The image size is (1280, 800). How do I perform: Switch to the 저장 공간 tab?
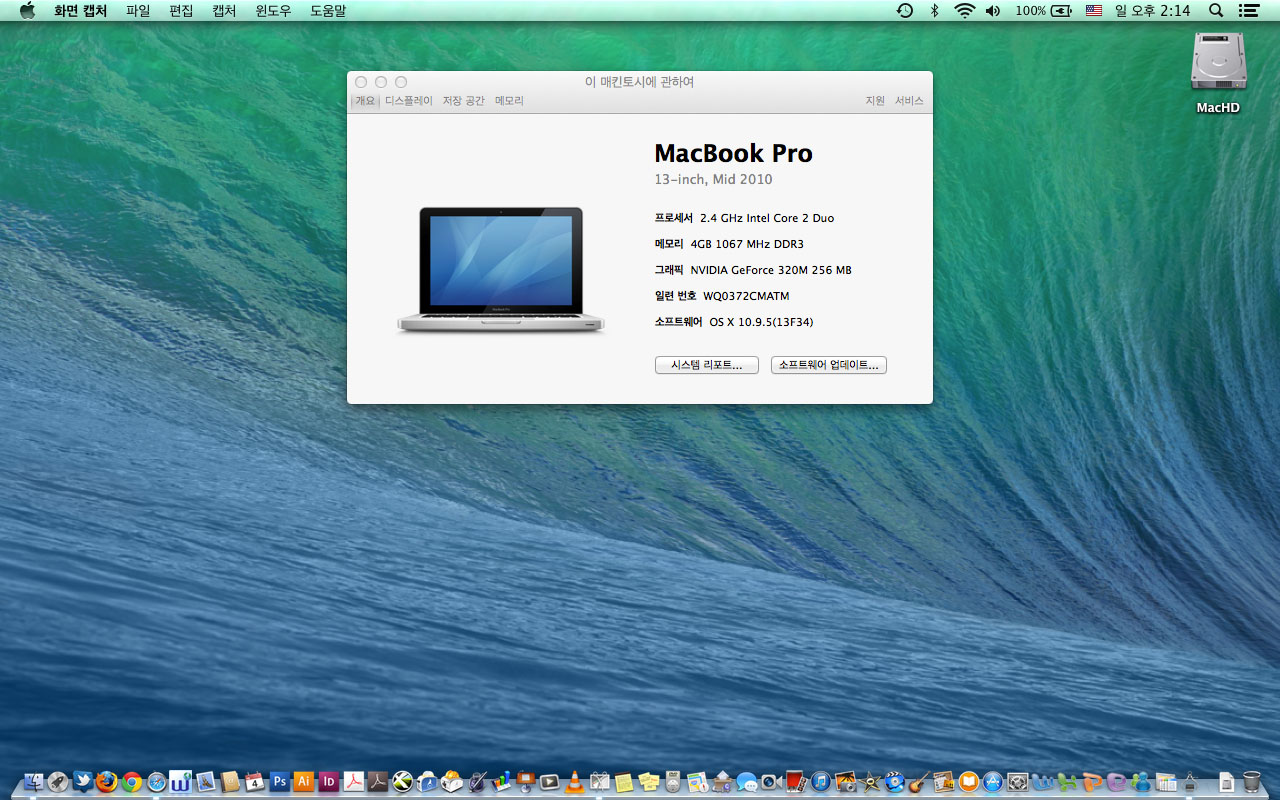point(463,101)
